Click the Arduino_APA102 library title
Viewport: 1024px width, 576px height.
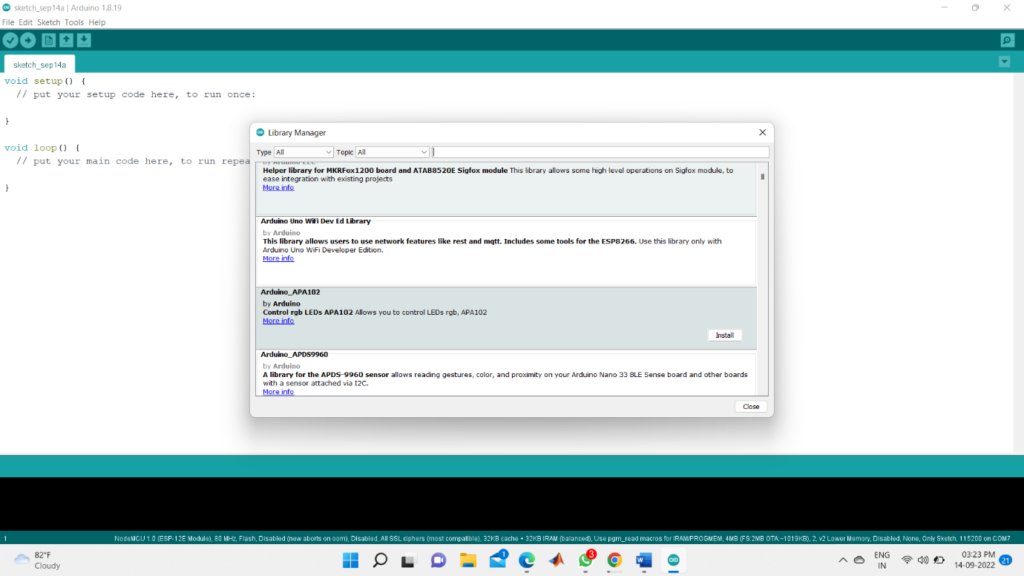pos(291,292)
